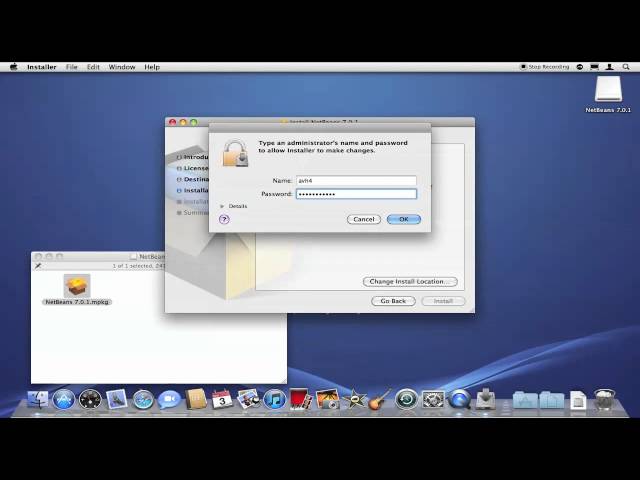640x480 pixels.
Task: Open Time Machine in the Dock
Action: 406,399
